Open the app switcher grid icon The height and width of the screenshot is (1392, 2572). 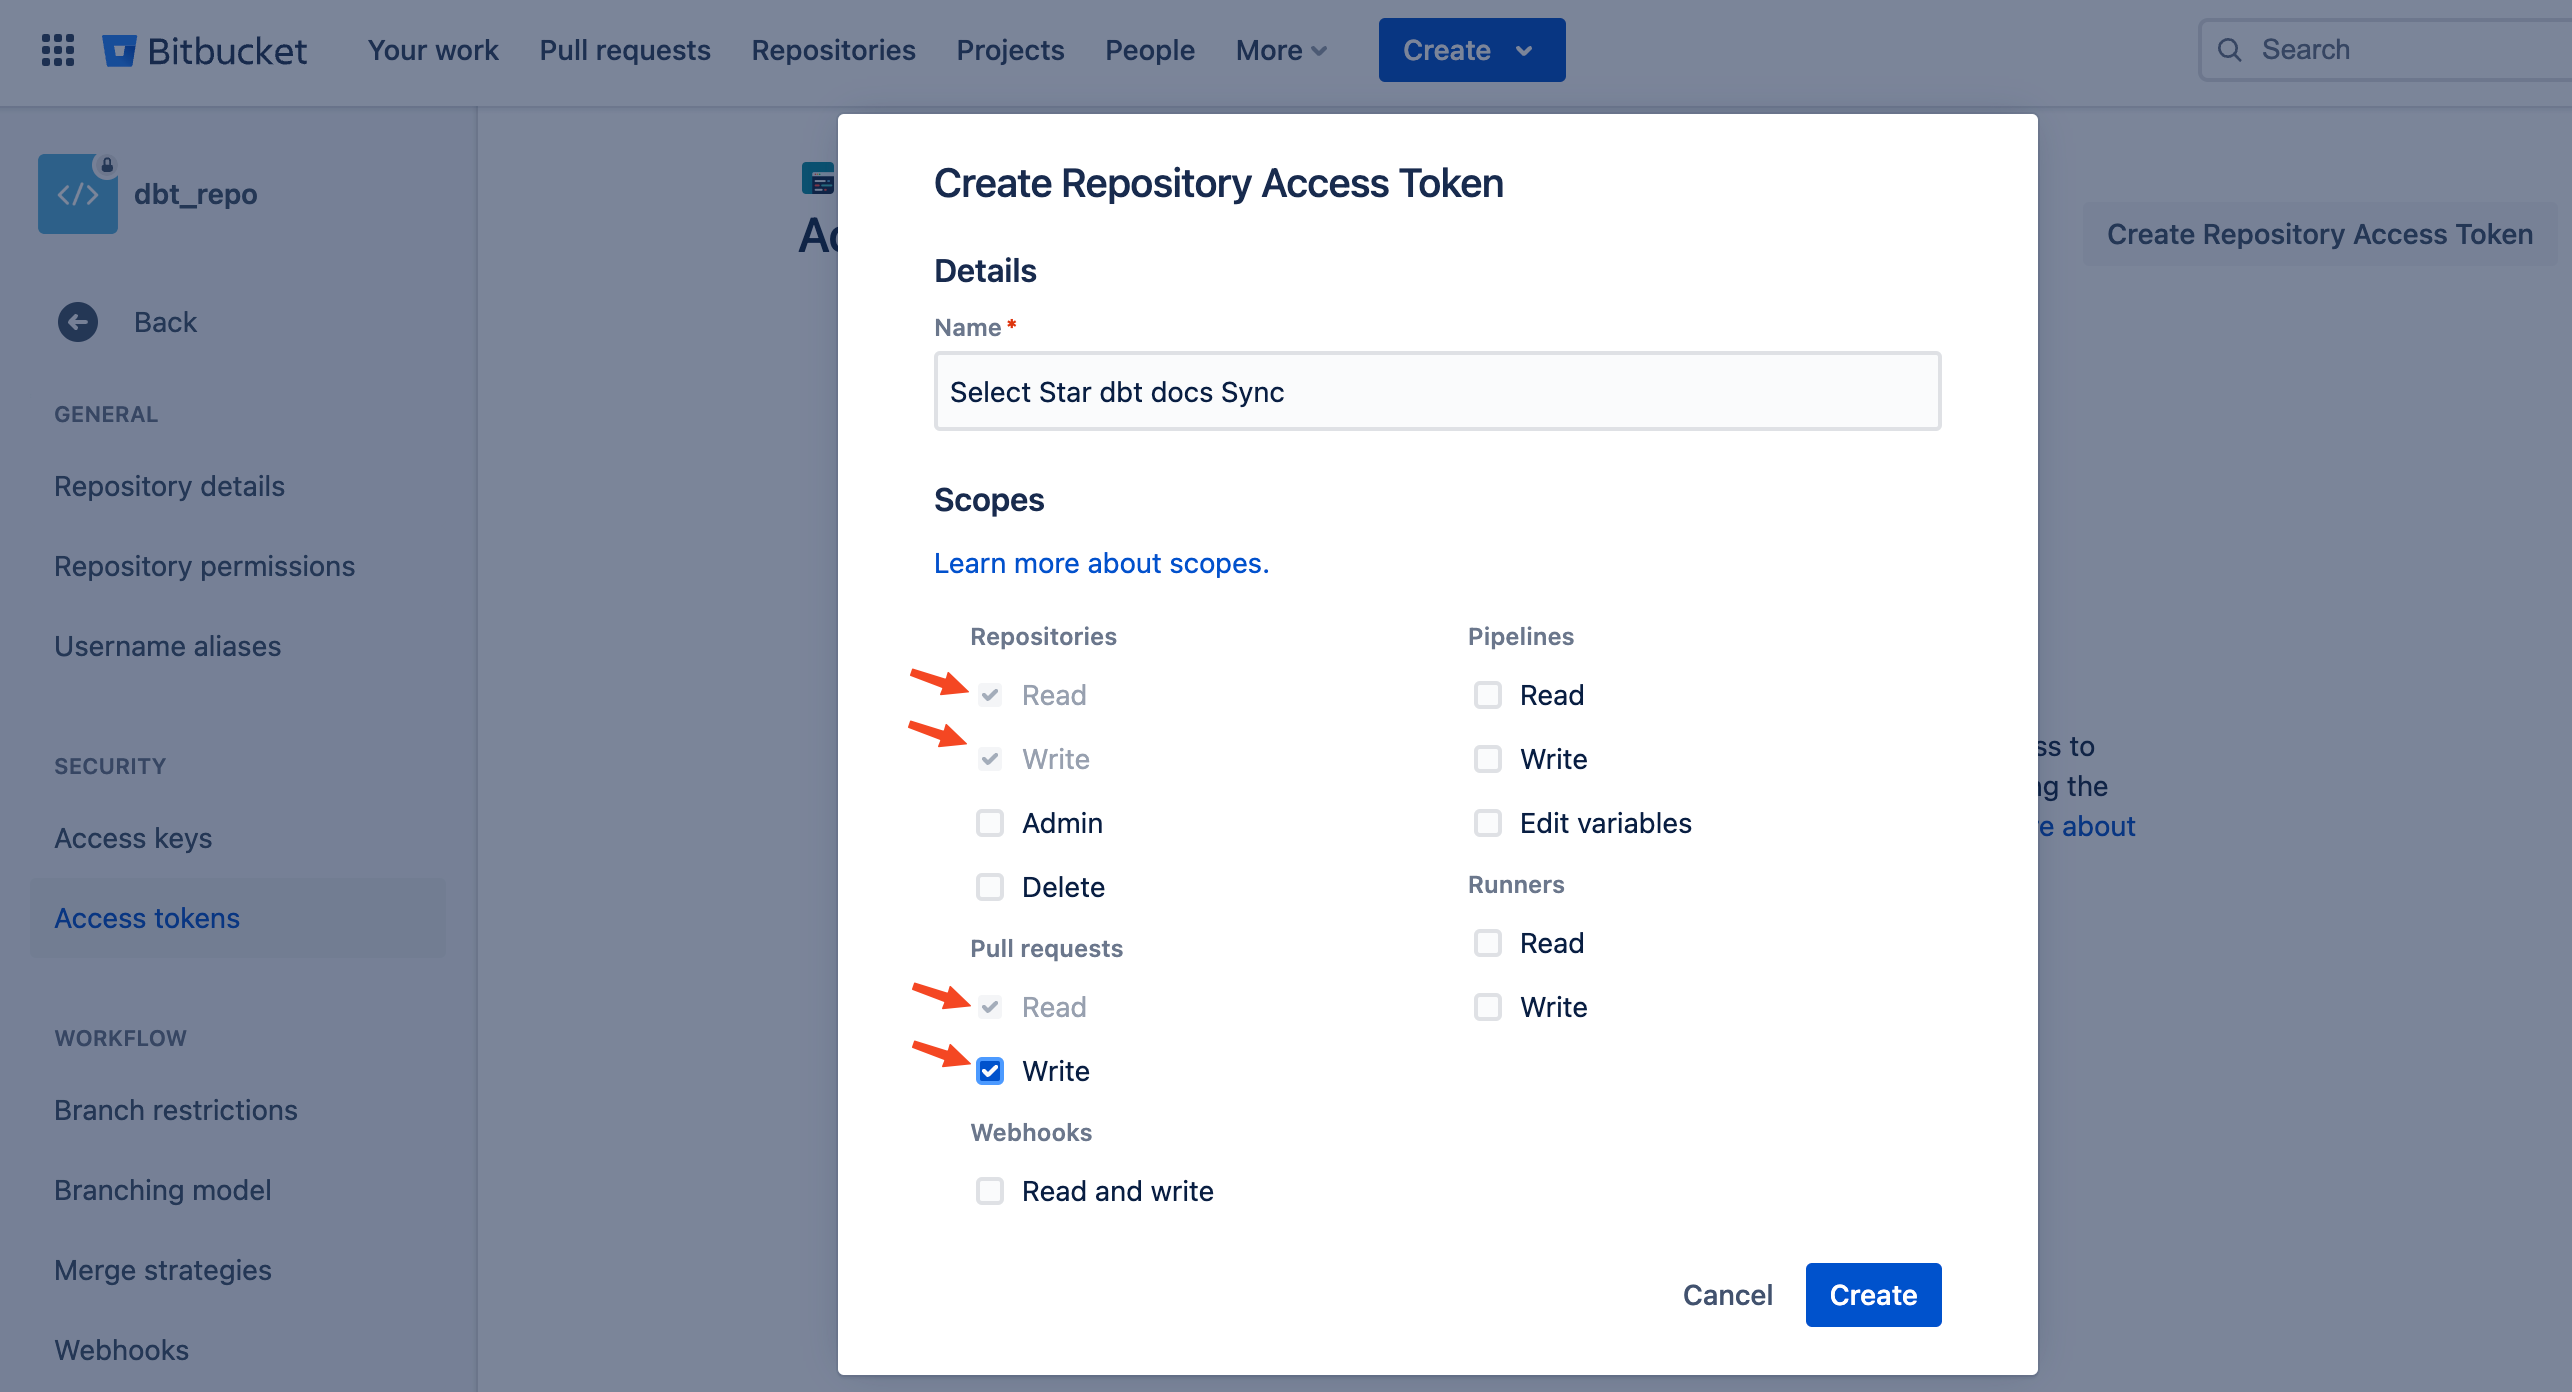(58, 50)
